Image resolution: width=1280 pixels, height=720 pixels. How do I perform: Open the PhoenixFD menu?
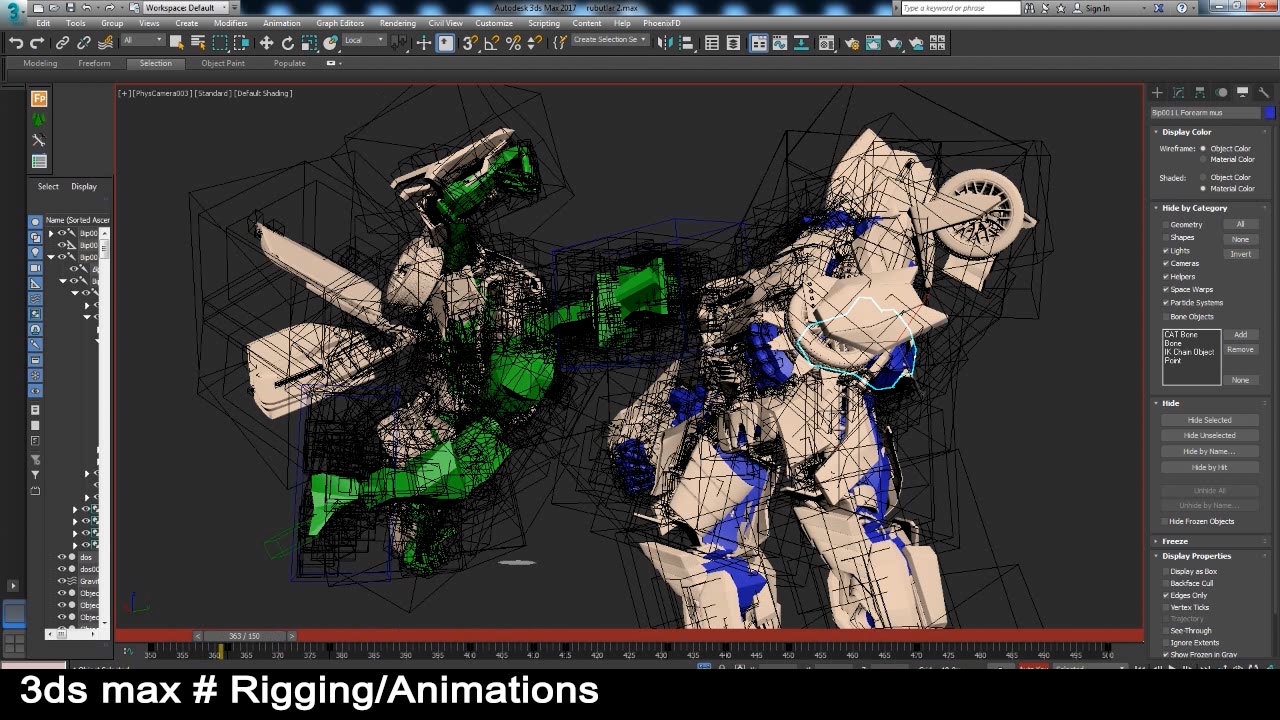pyautogui.click(x=662, y=23)
